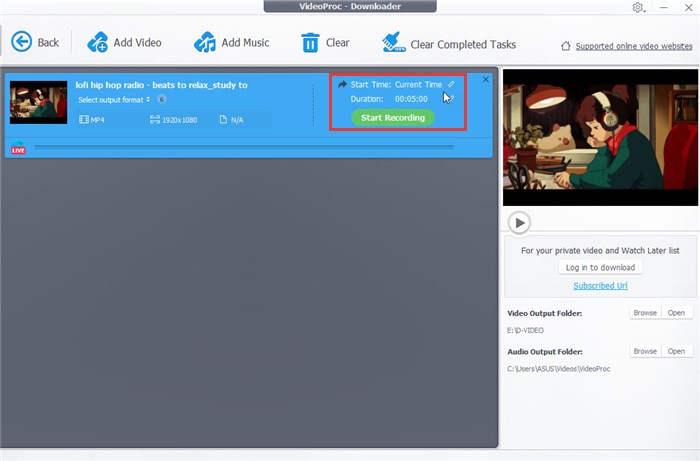This screenshot has width=700, height=461.
Task: Click the share arrow beside Start Time
Action: pos(342,84)
